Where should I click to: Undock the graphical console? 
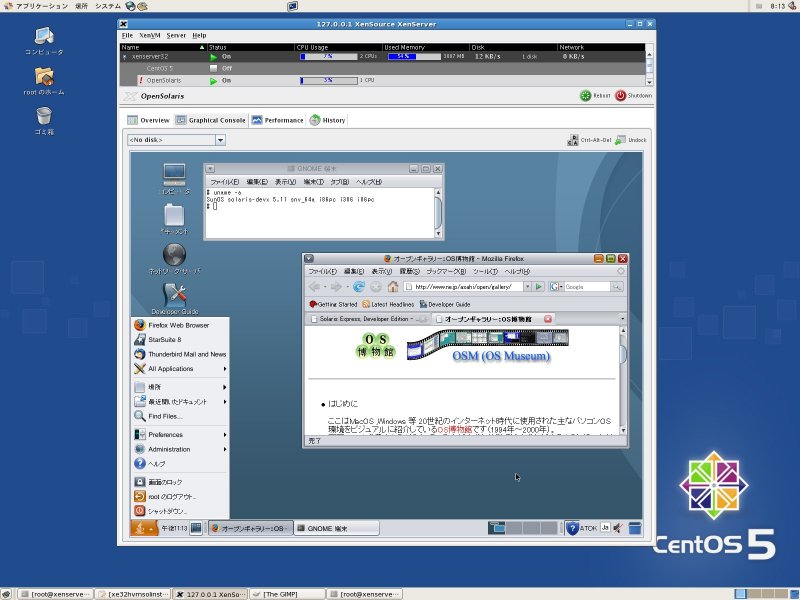click(x=631, y=140)
